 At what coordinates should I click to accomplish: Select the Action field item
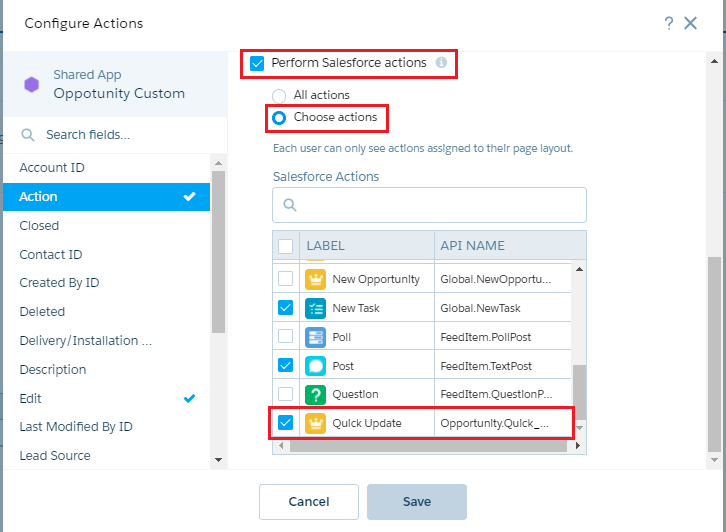[106, 197]
